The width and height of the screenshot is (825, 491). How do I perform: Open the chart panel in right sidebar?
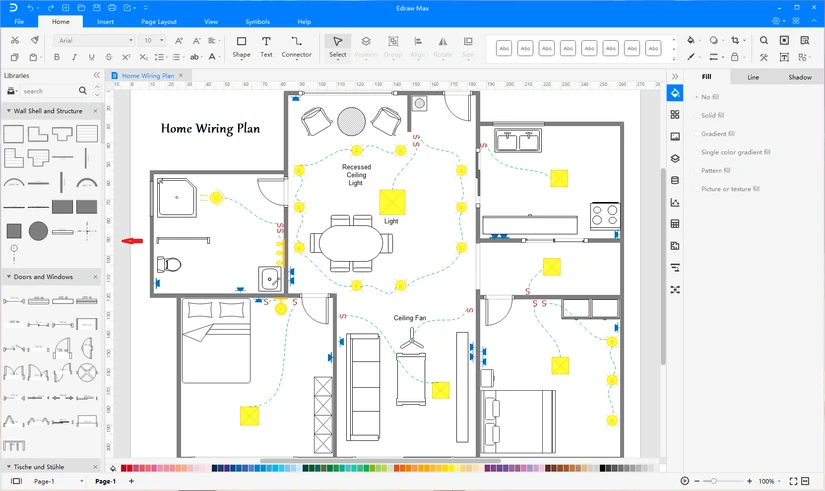(x=675, y=202)
